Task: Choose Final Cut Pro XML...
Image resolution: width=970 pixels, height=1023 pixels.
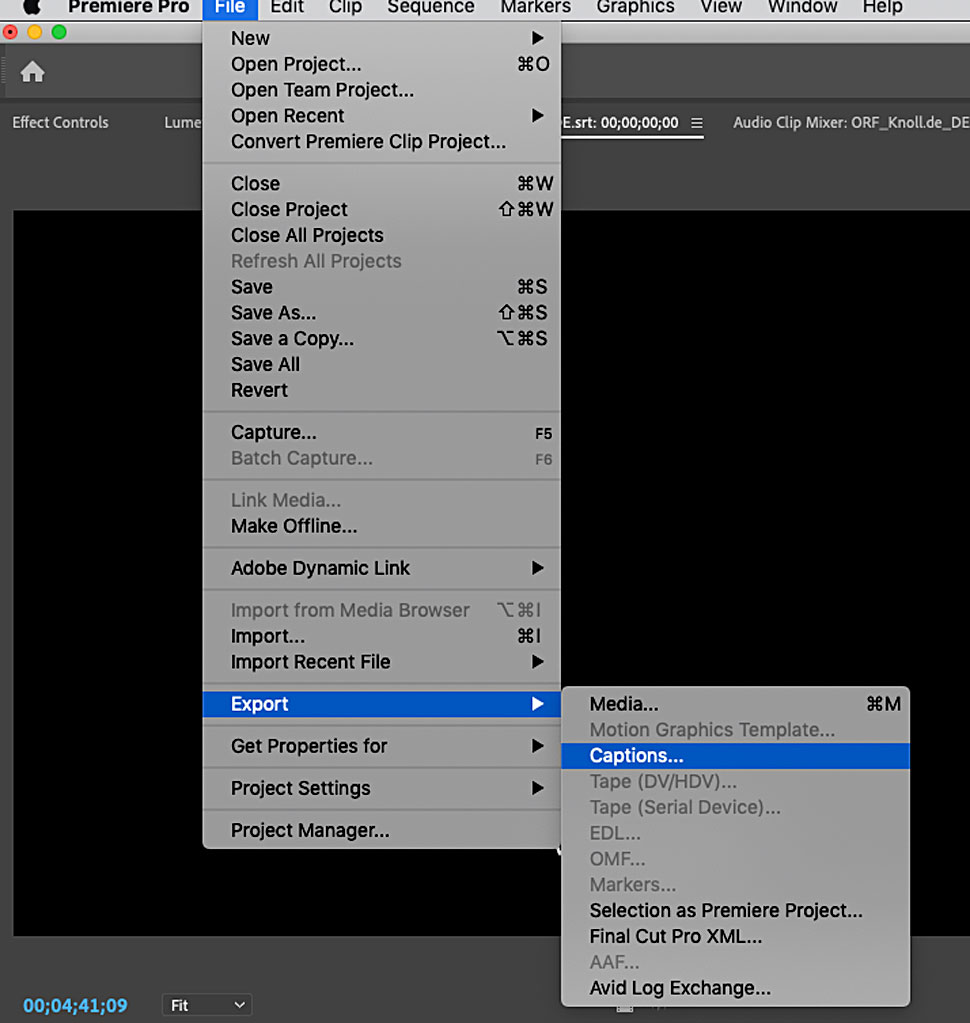Action: pos(735,937)
